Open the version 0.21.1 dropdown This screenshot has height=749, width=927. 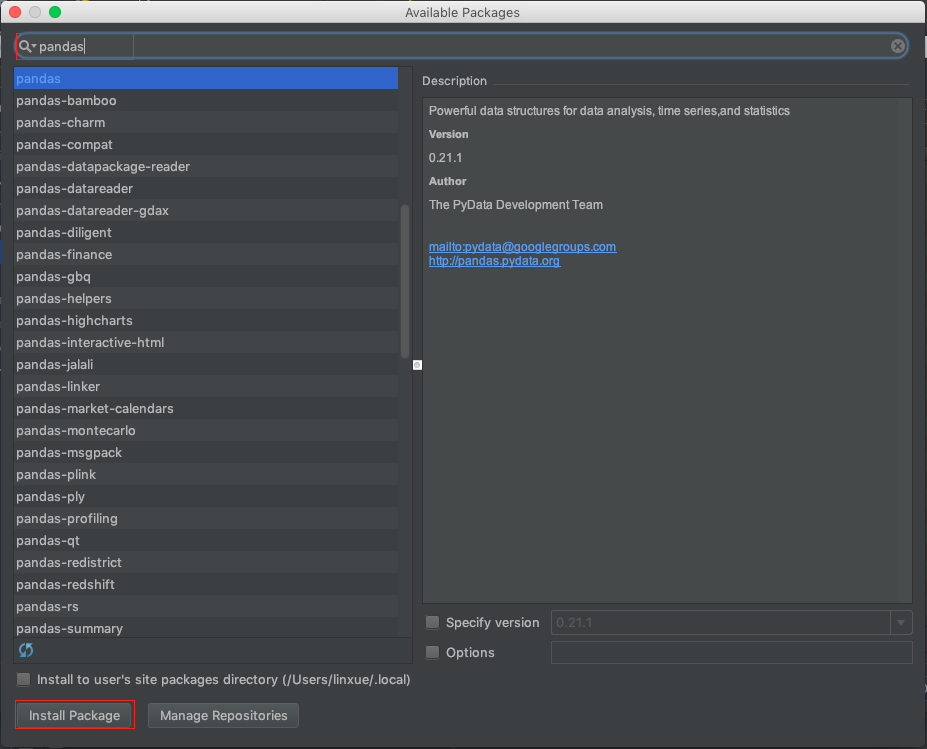coord(900,622)
